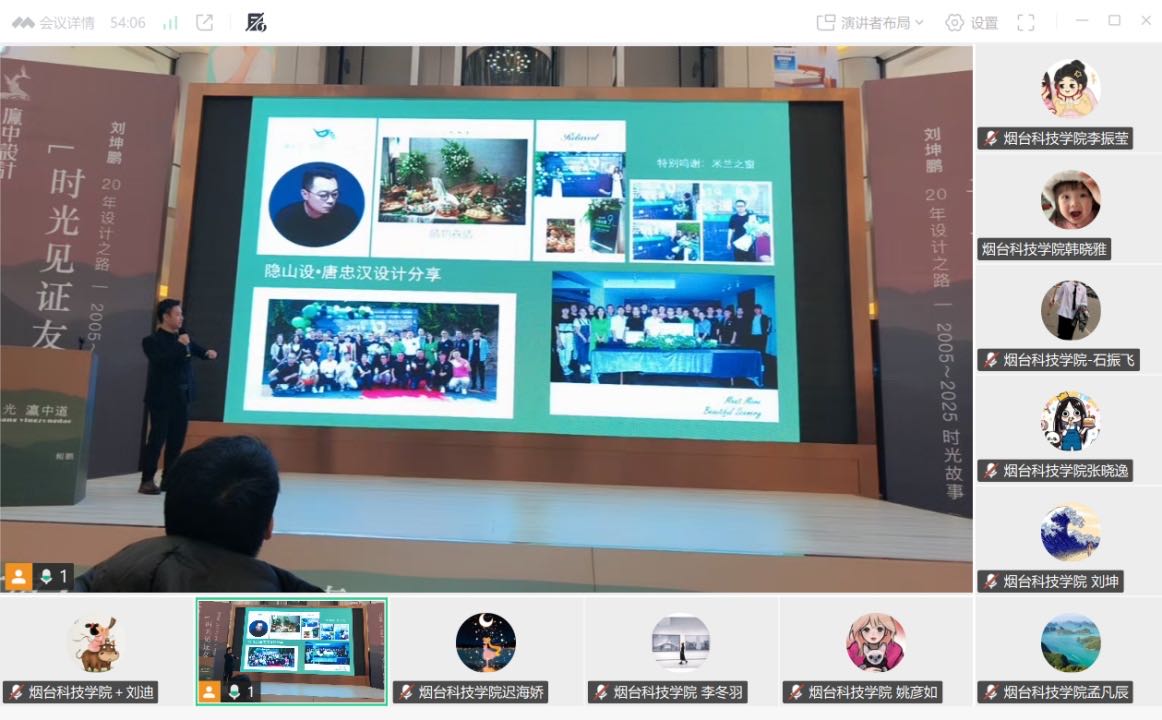Select the highlighted shared video thumbnail
Image resolution: width=1162 pixels, height=720 pixels.
(x=291, y=651)
